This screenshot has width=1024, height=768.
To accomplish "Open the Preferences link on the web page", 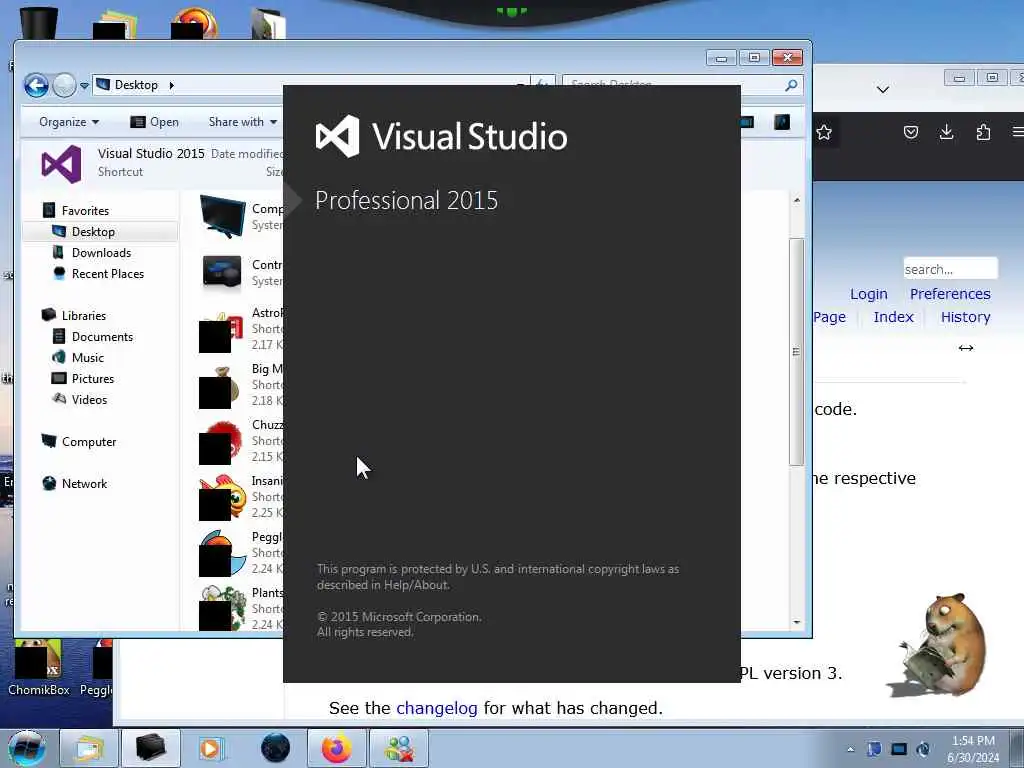I will pyautogui.click(x=950, y=294).
